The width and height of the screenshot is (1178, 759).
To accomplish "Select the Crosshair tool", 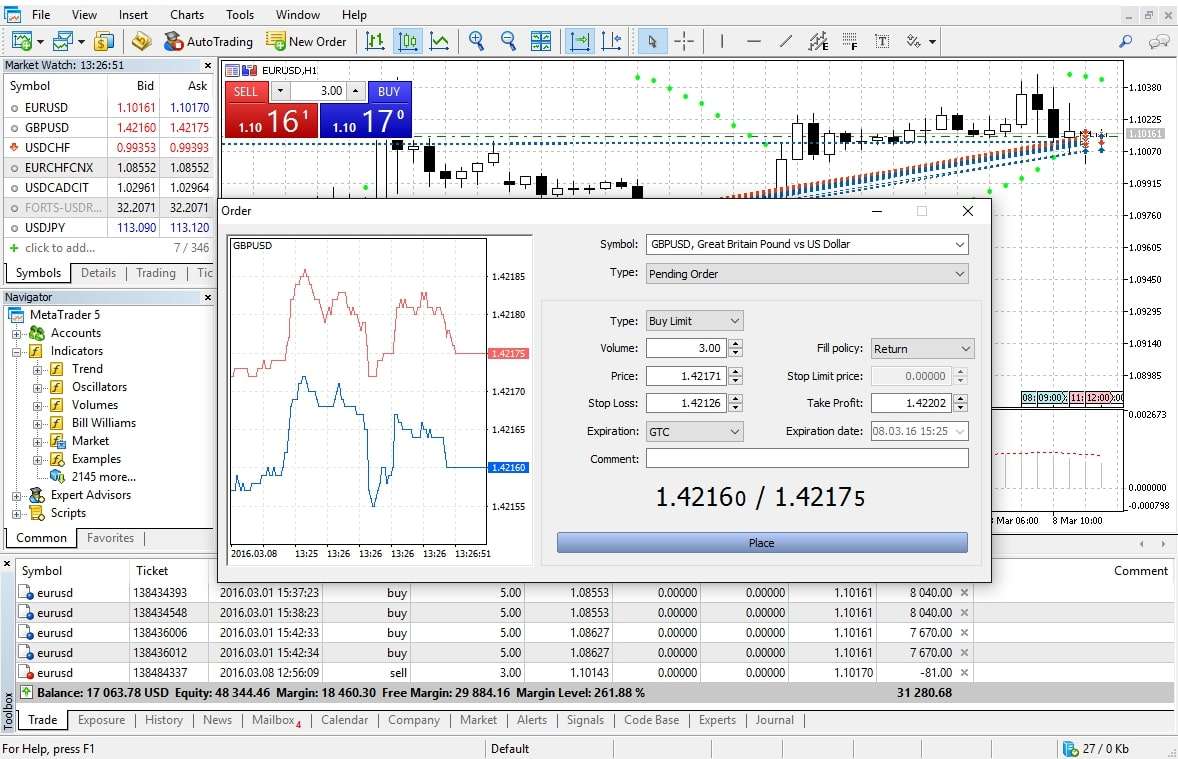I will coord(684,41).
